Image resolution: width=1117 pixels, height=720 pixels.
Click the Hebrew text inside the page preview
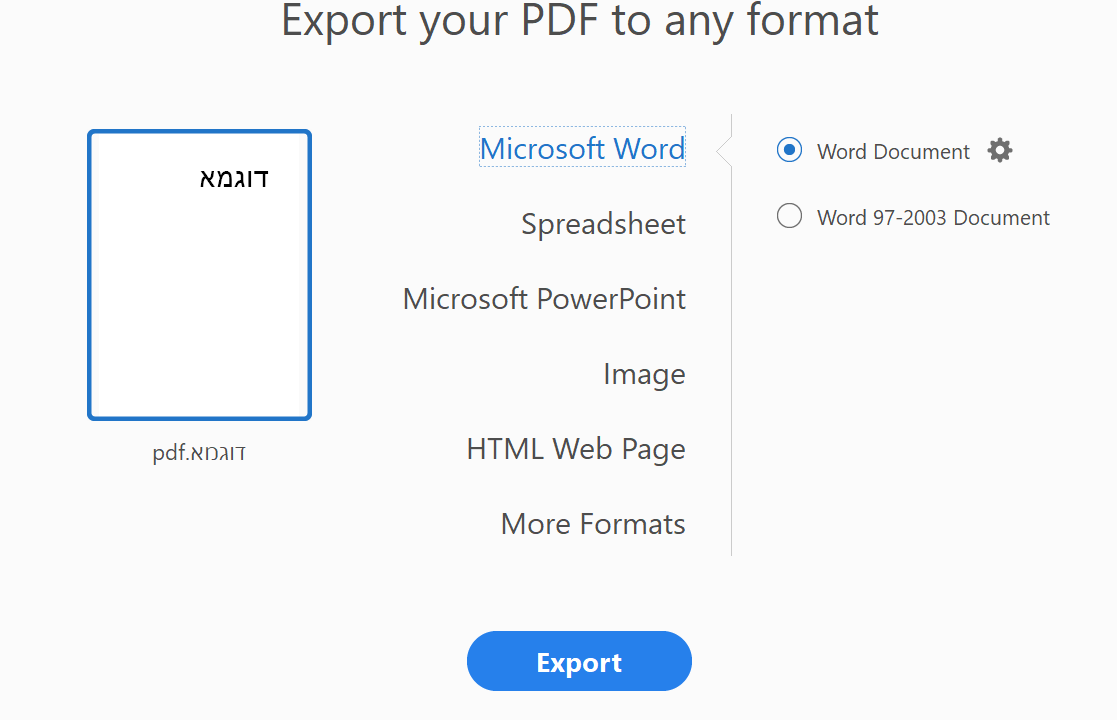point(234,179)
